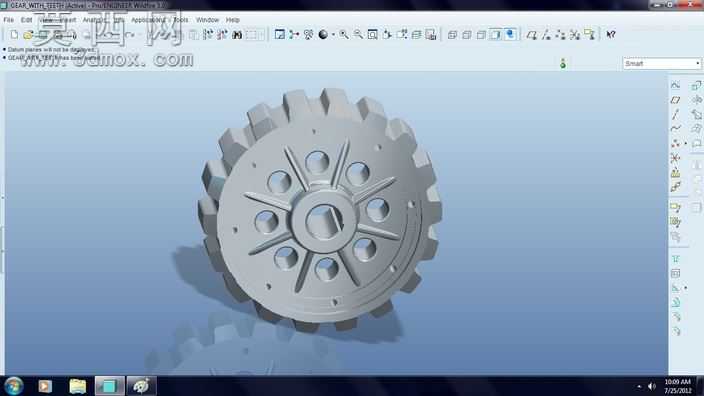
Task: Open the saved view list
Action: point(401,35)
